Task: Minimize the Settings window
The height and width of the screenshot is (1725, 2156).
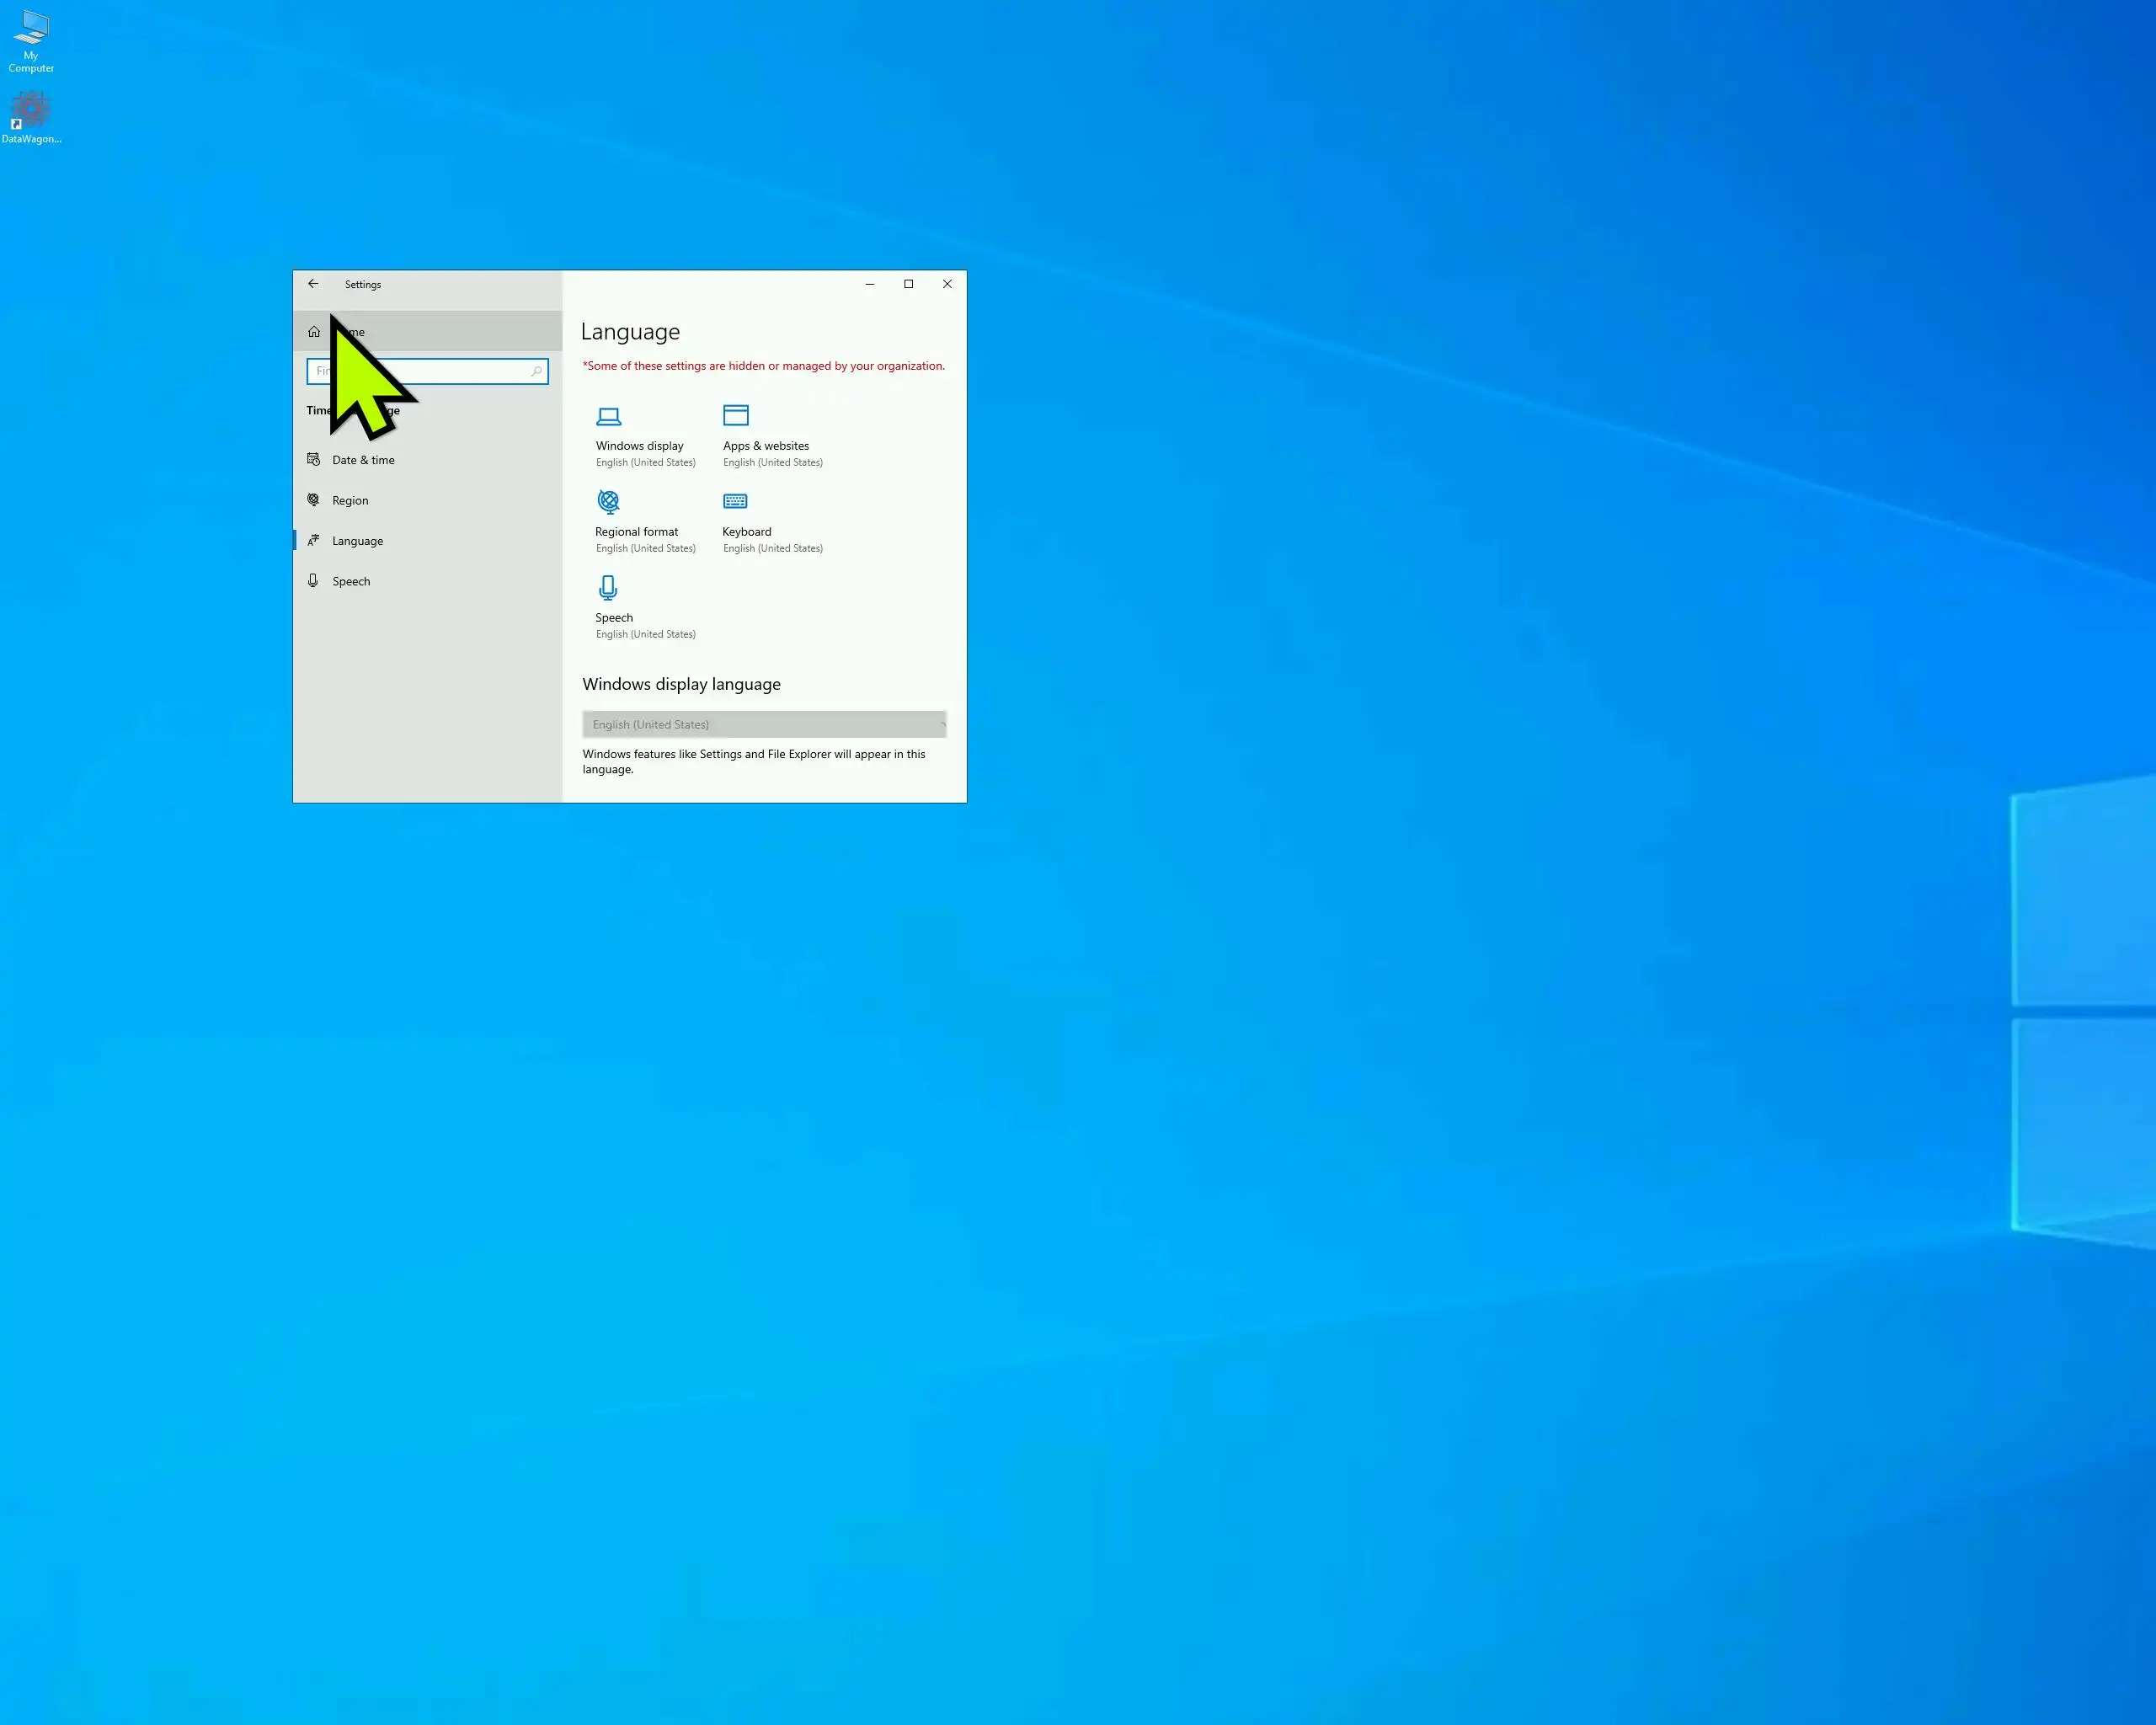Action: [869, 284]
